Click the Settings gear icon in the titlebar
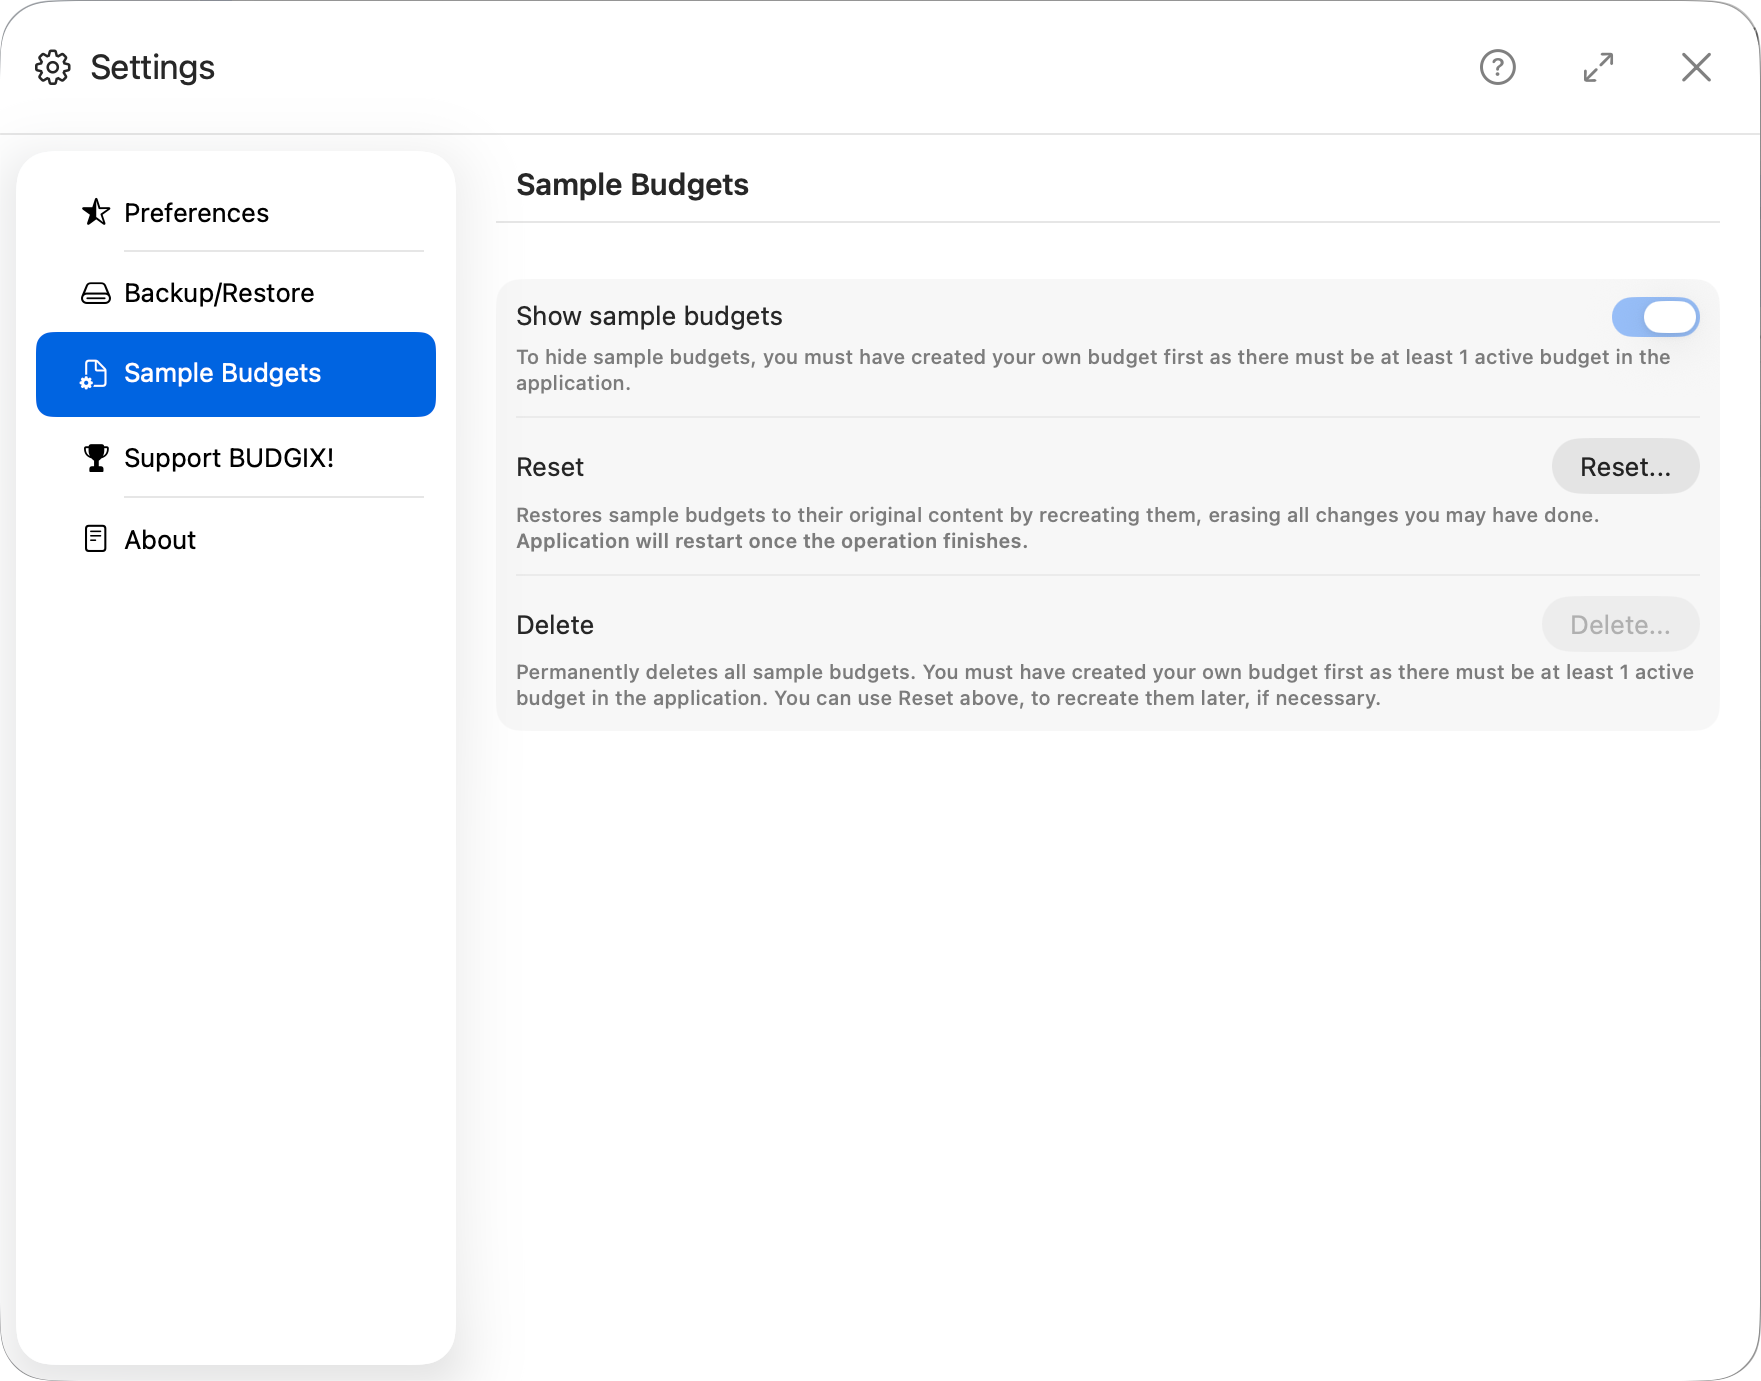 (53, 66)
